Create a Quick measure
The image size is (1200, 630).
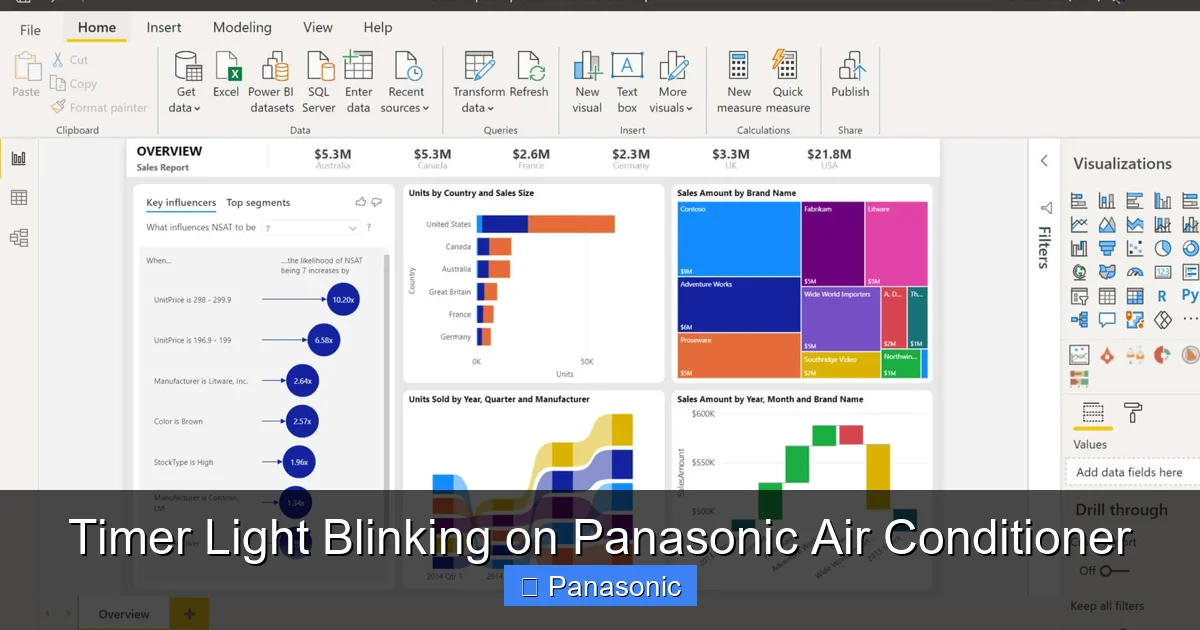coord(788,82)
